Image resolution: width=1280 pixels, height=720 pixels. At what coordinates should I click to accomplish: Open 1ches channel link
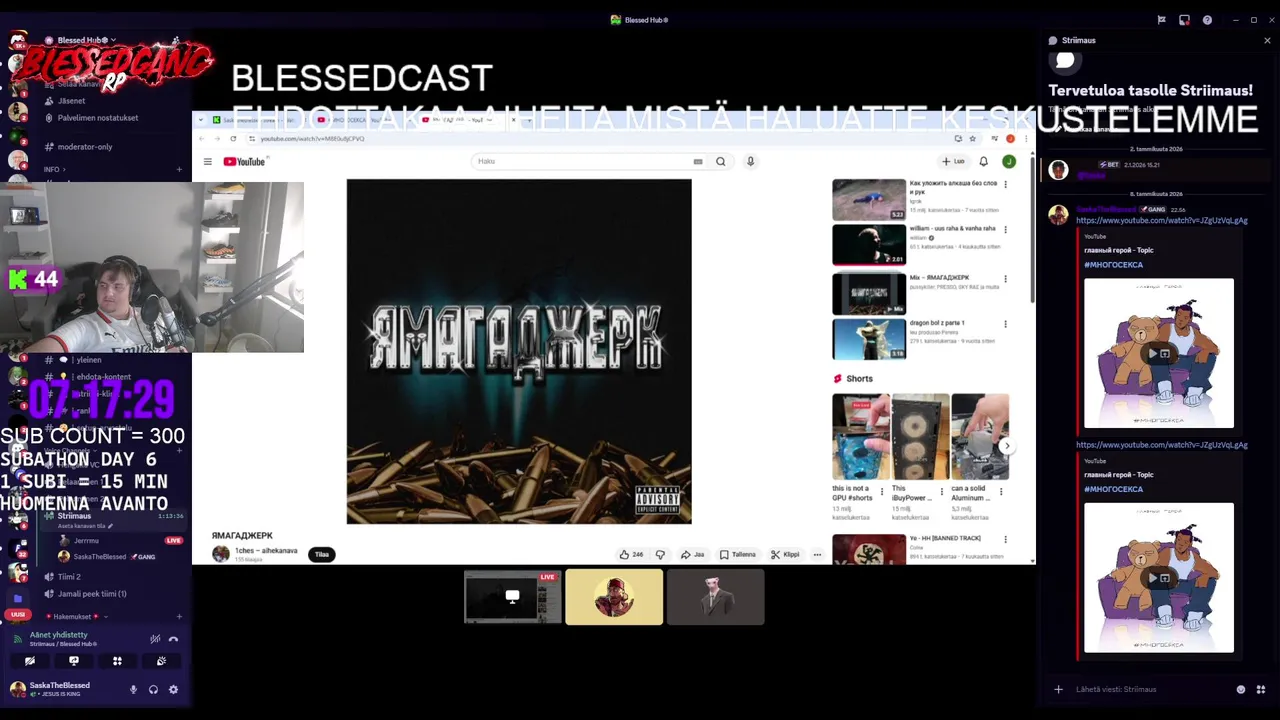coord(265,551)
